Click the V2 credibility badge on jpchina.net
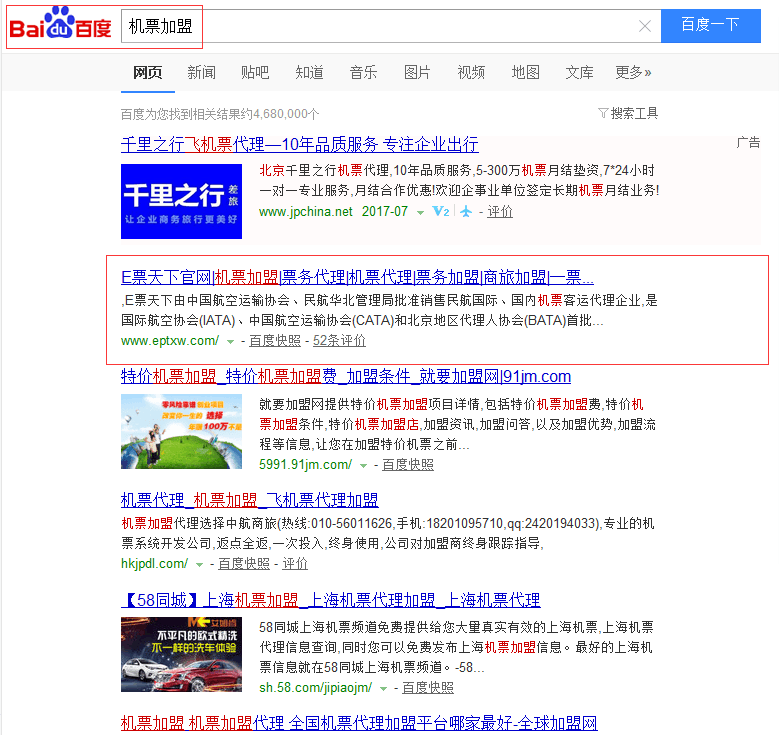The image size is (779, 735). pyautogui.click(x=440, y=212)
